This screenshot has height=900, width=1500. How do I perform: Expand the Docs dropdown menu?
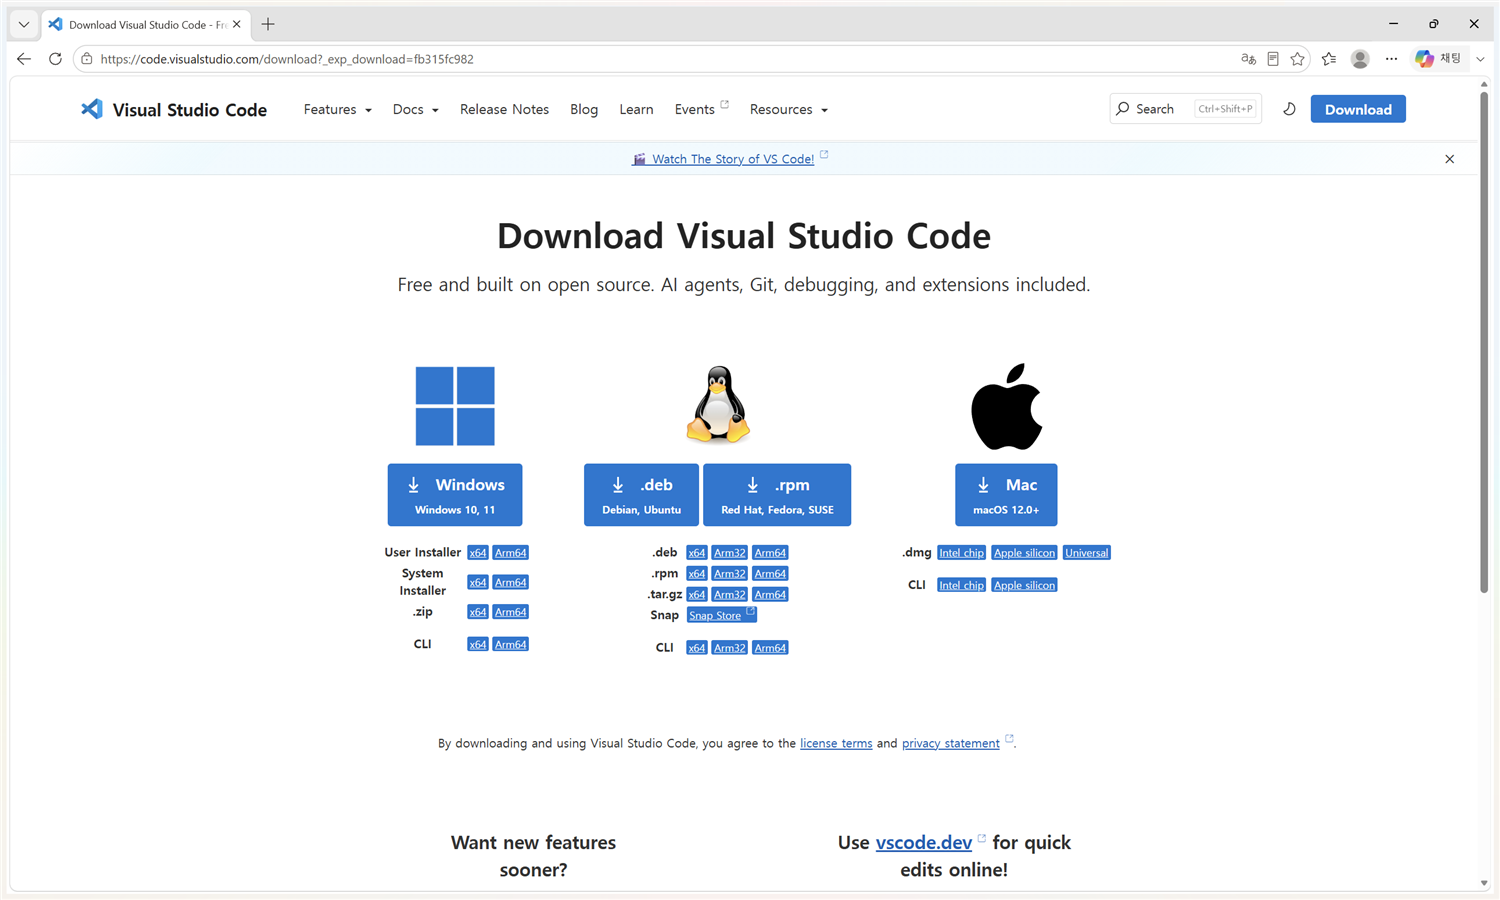pyautogui.click(x=415, y=109)
